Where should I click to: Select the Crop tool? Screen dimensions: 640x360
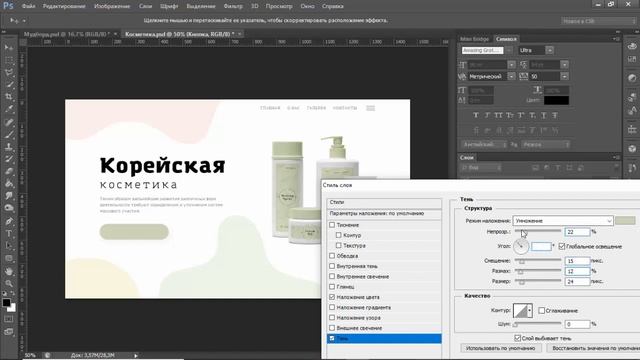point(9,97)
